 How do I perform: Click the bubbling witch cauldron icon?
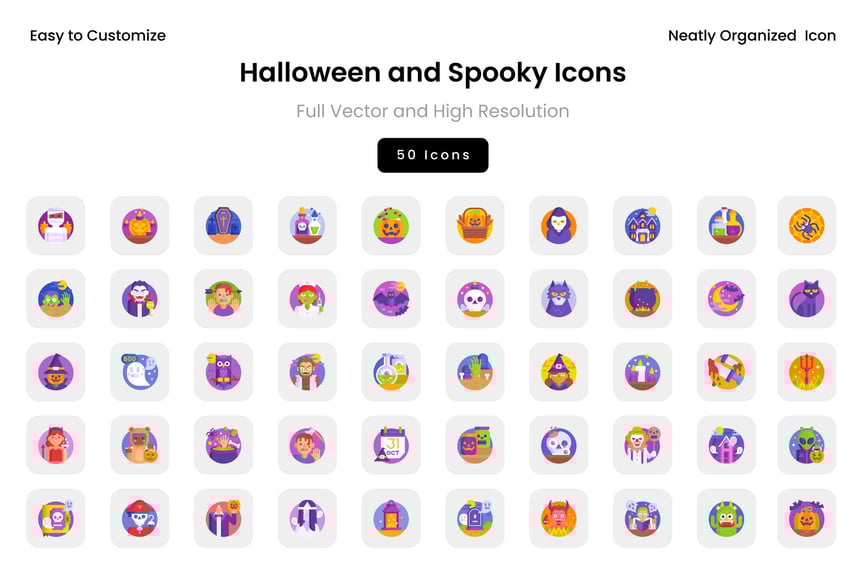(642, 298)
